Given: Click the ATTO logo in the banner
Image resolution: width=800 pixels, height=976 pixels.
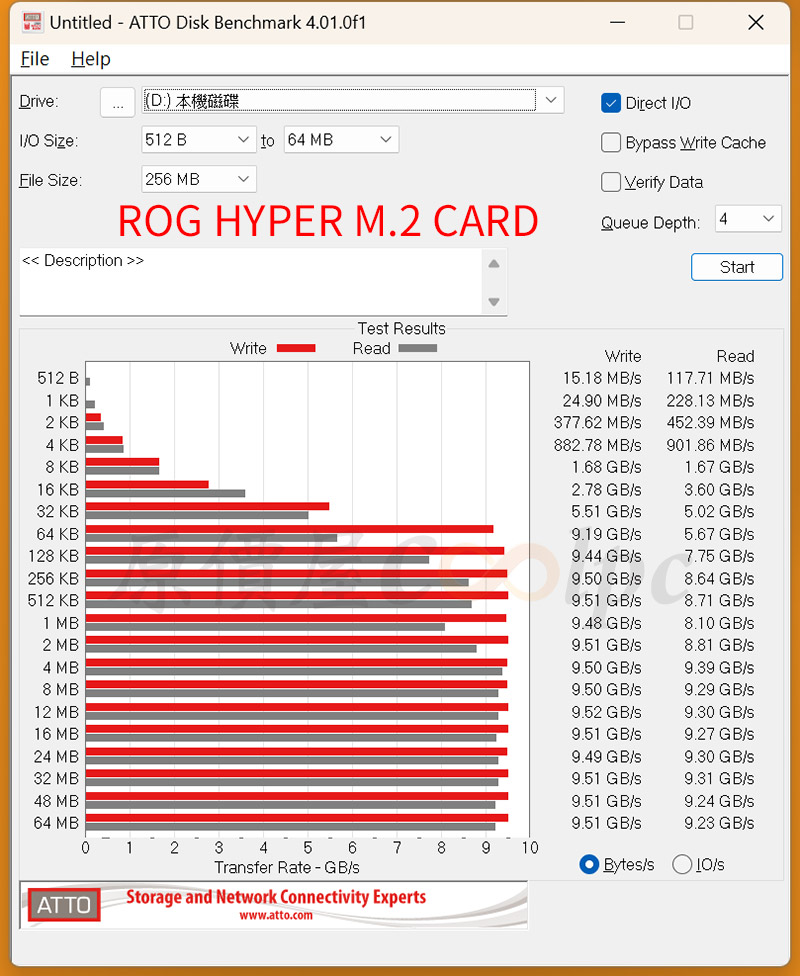Looking at the screenshot, I should (64, 904).
